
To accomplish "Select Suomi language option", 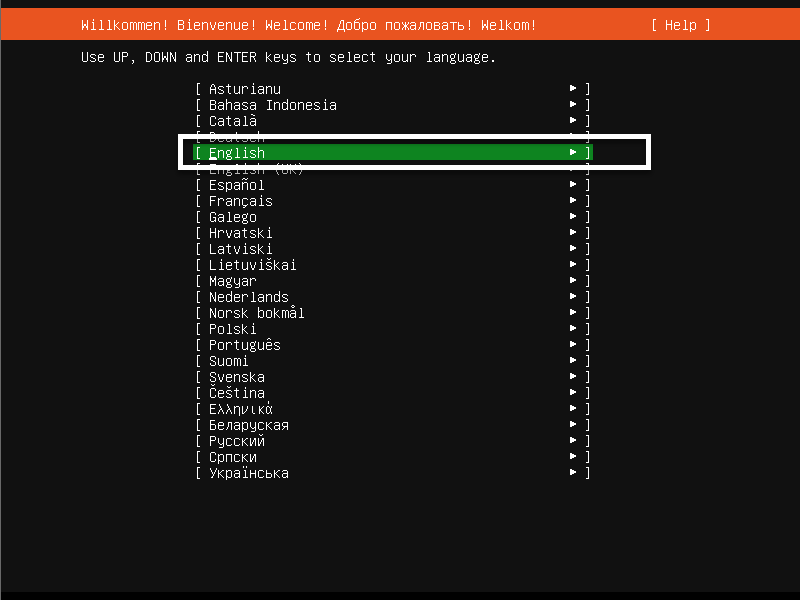I will click(392, 361).
